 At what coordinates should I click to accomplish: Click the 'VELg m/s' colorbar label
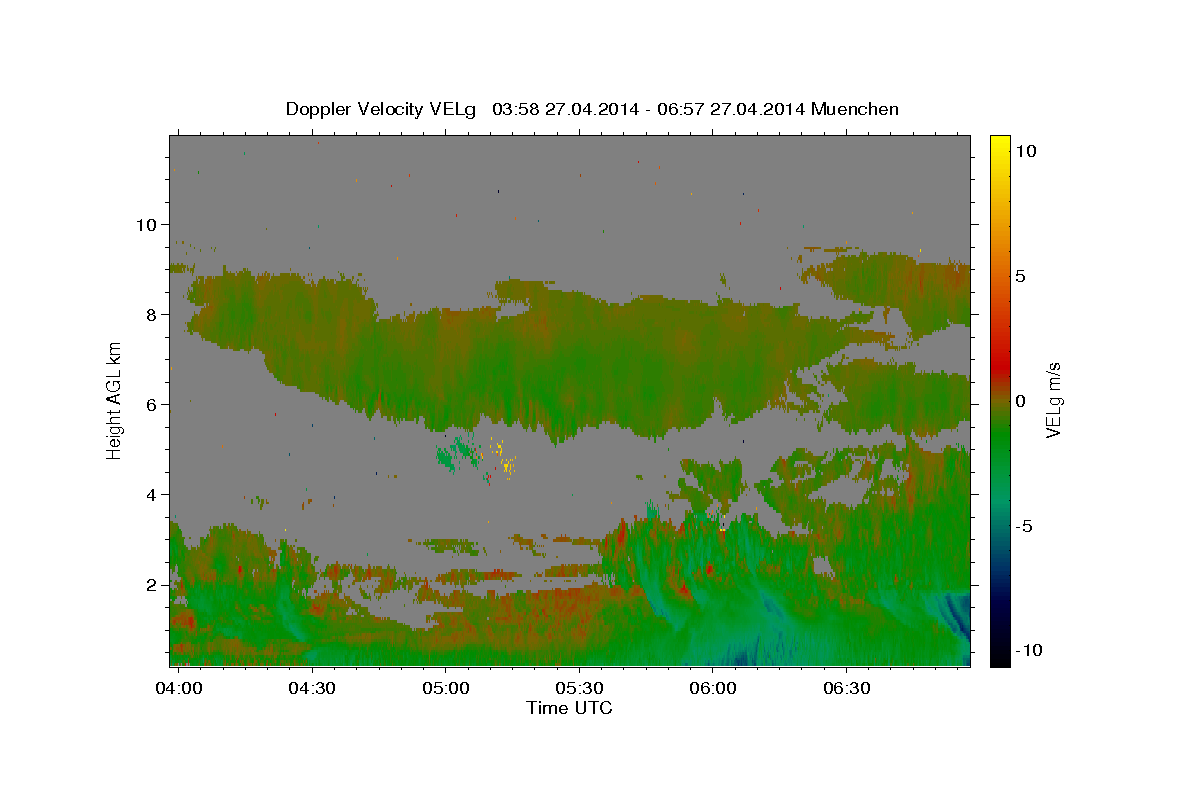coord(1053,400)
